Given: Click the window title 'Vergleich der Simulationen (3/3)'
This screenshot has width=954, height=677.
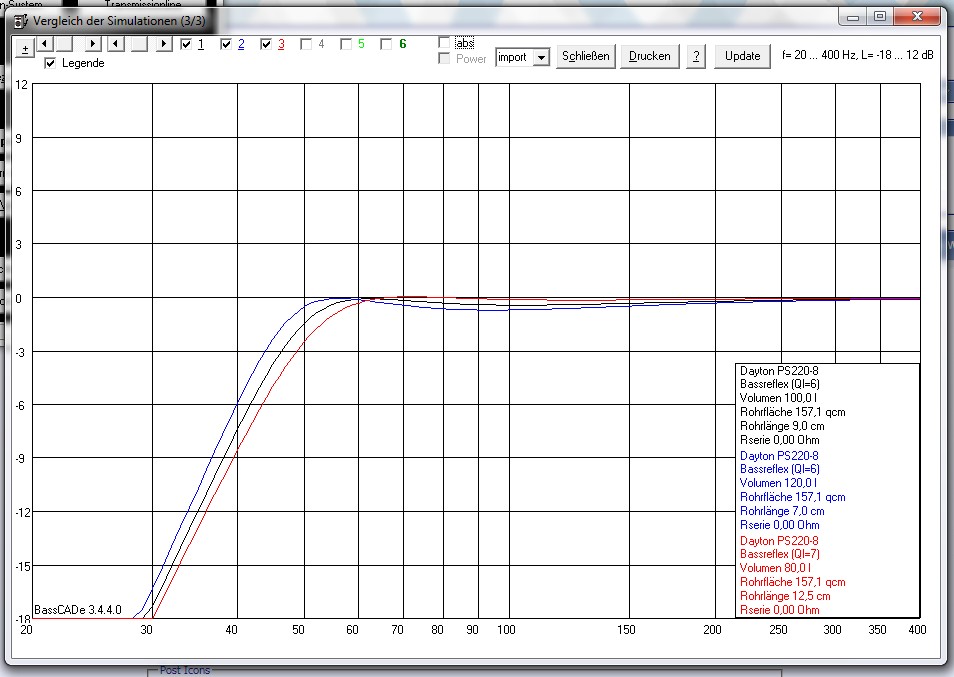Looking at the screenshot, I should [x=119, y=21].
